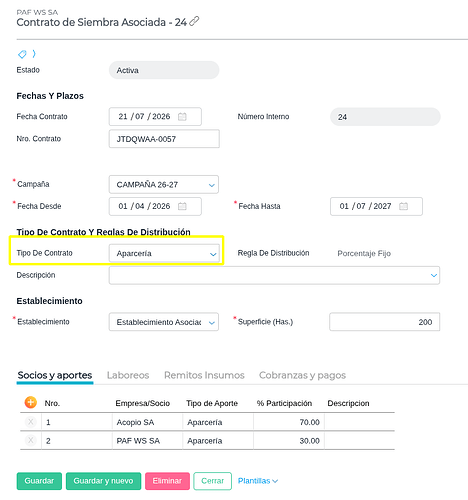This screenshot has height=500, width=468.
Task: Open the calendar picker for Fecha Desde
Action: (x=182, y=206)
